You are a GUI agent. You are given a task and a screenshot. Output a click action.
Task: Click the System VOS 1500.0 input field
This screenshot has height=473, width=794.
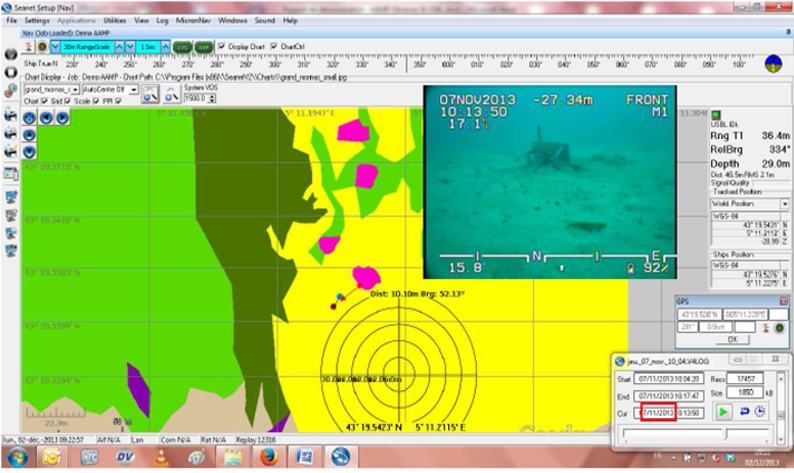tap(196, 98)
